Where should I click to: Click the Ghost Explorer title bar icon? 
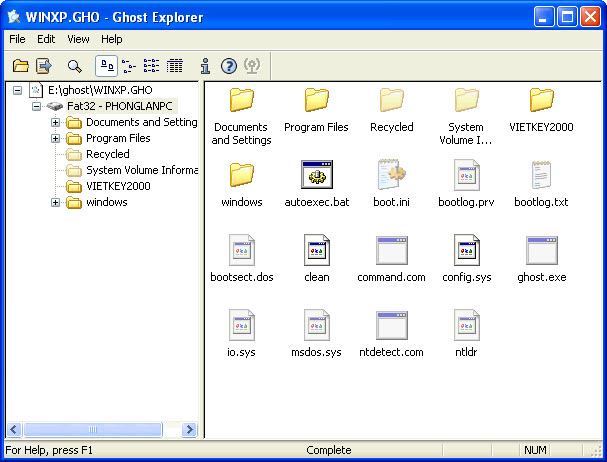(14, 17)
